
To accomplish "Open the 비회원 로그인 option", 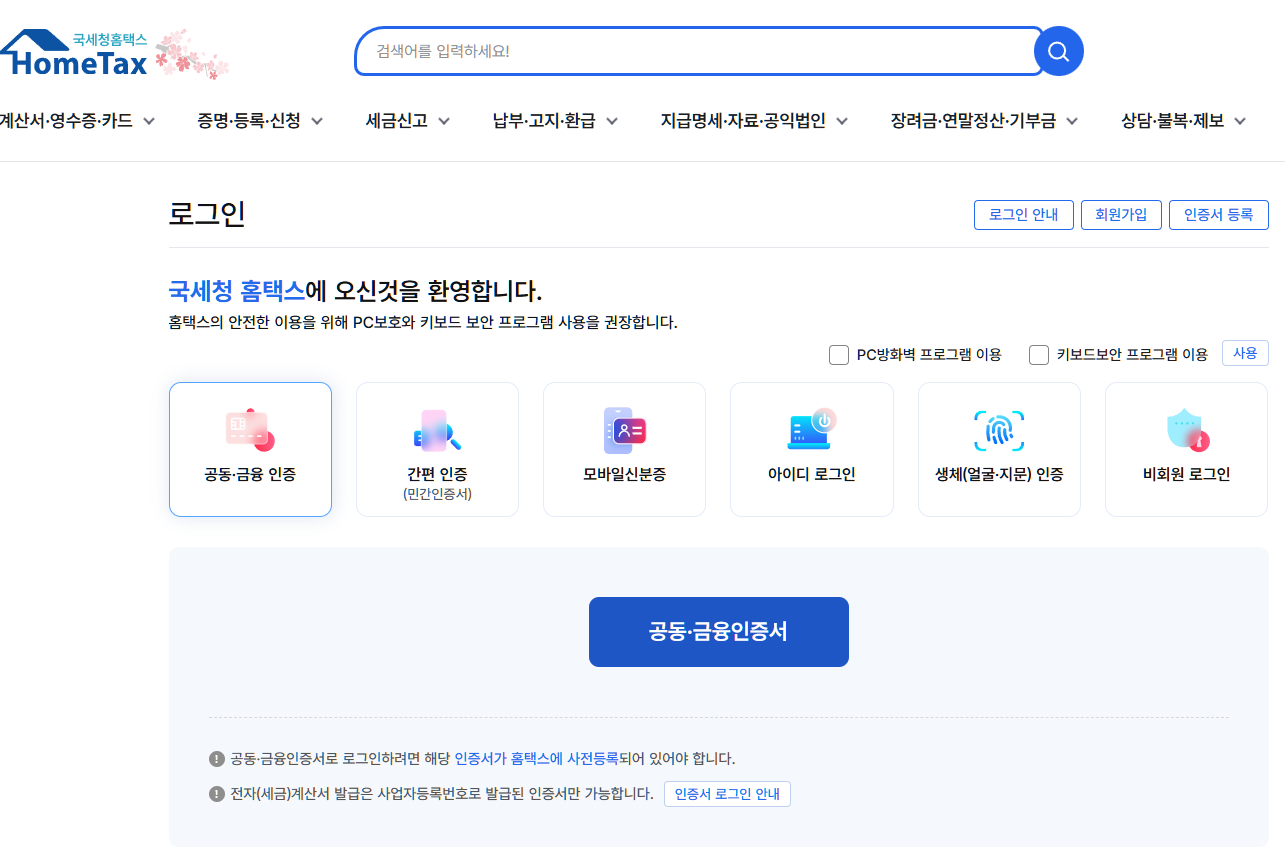I will tap(1185, 448).
